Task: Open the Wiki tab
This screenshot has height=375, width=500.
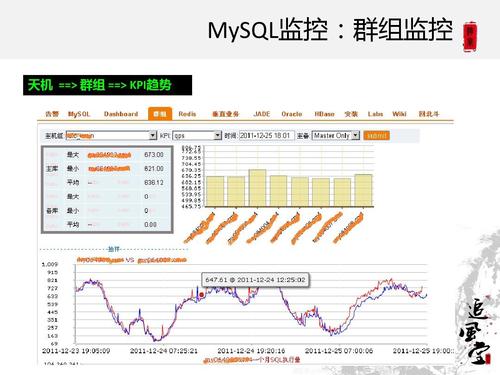Action: coord(399,114)
